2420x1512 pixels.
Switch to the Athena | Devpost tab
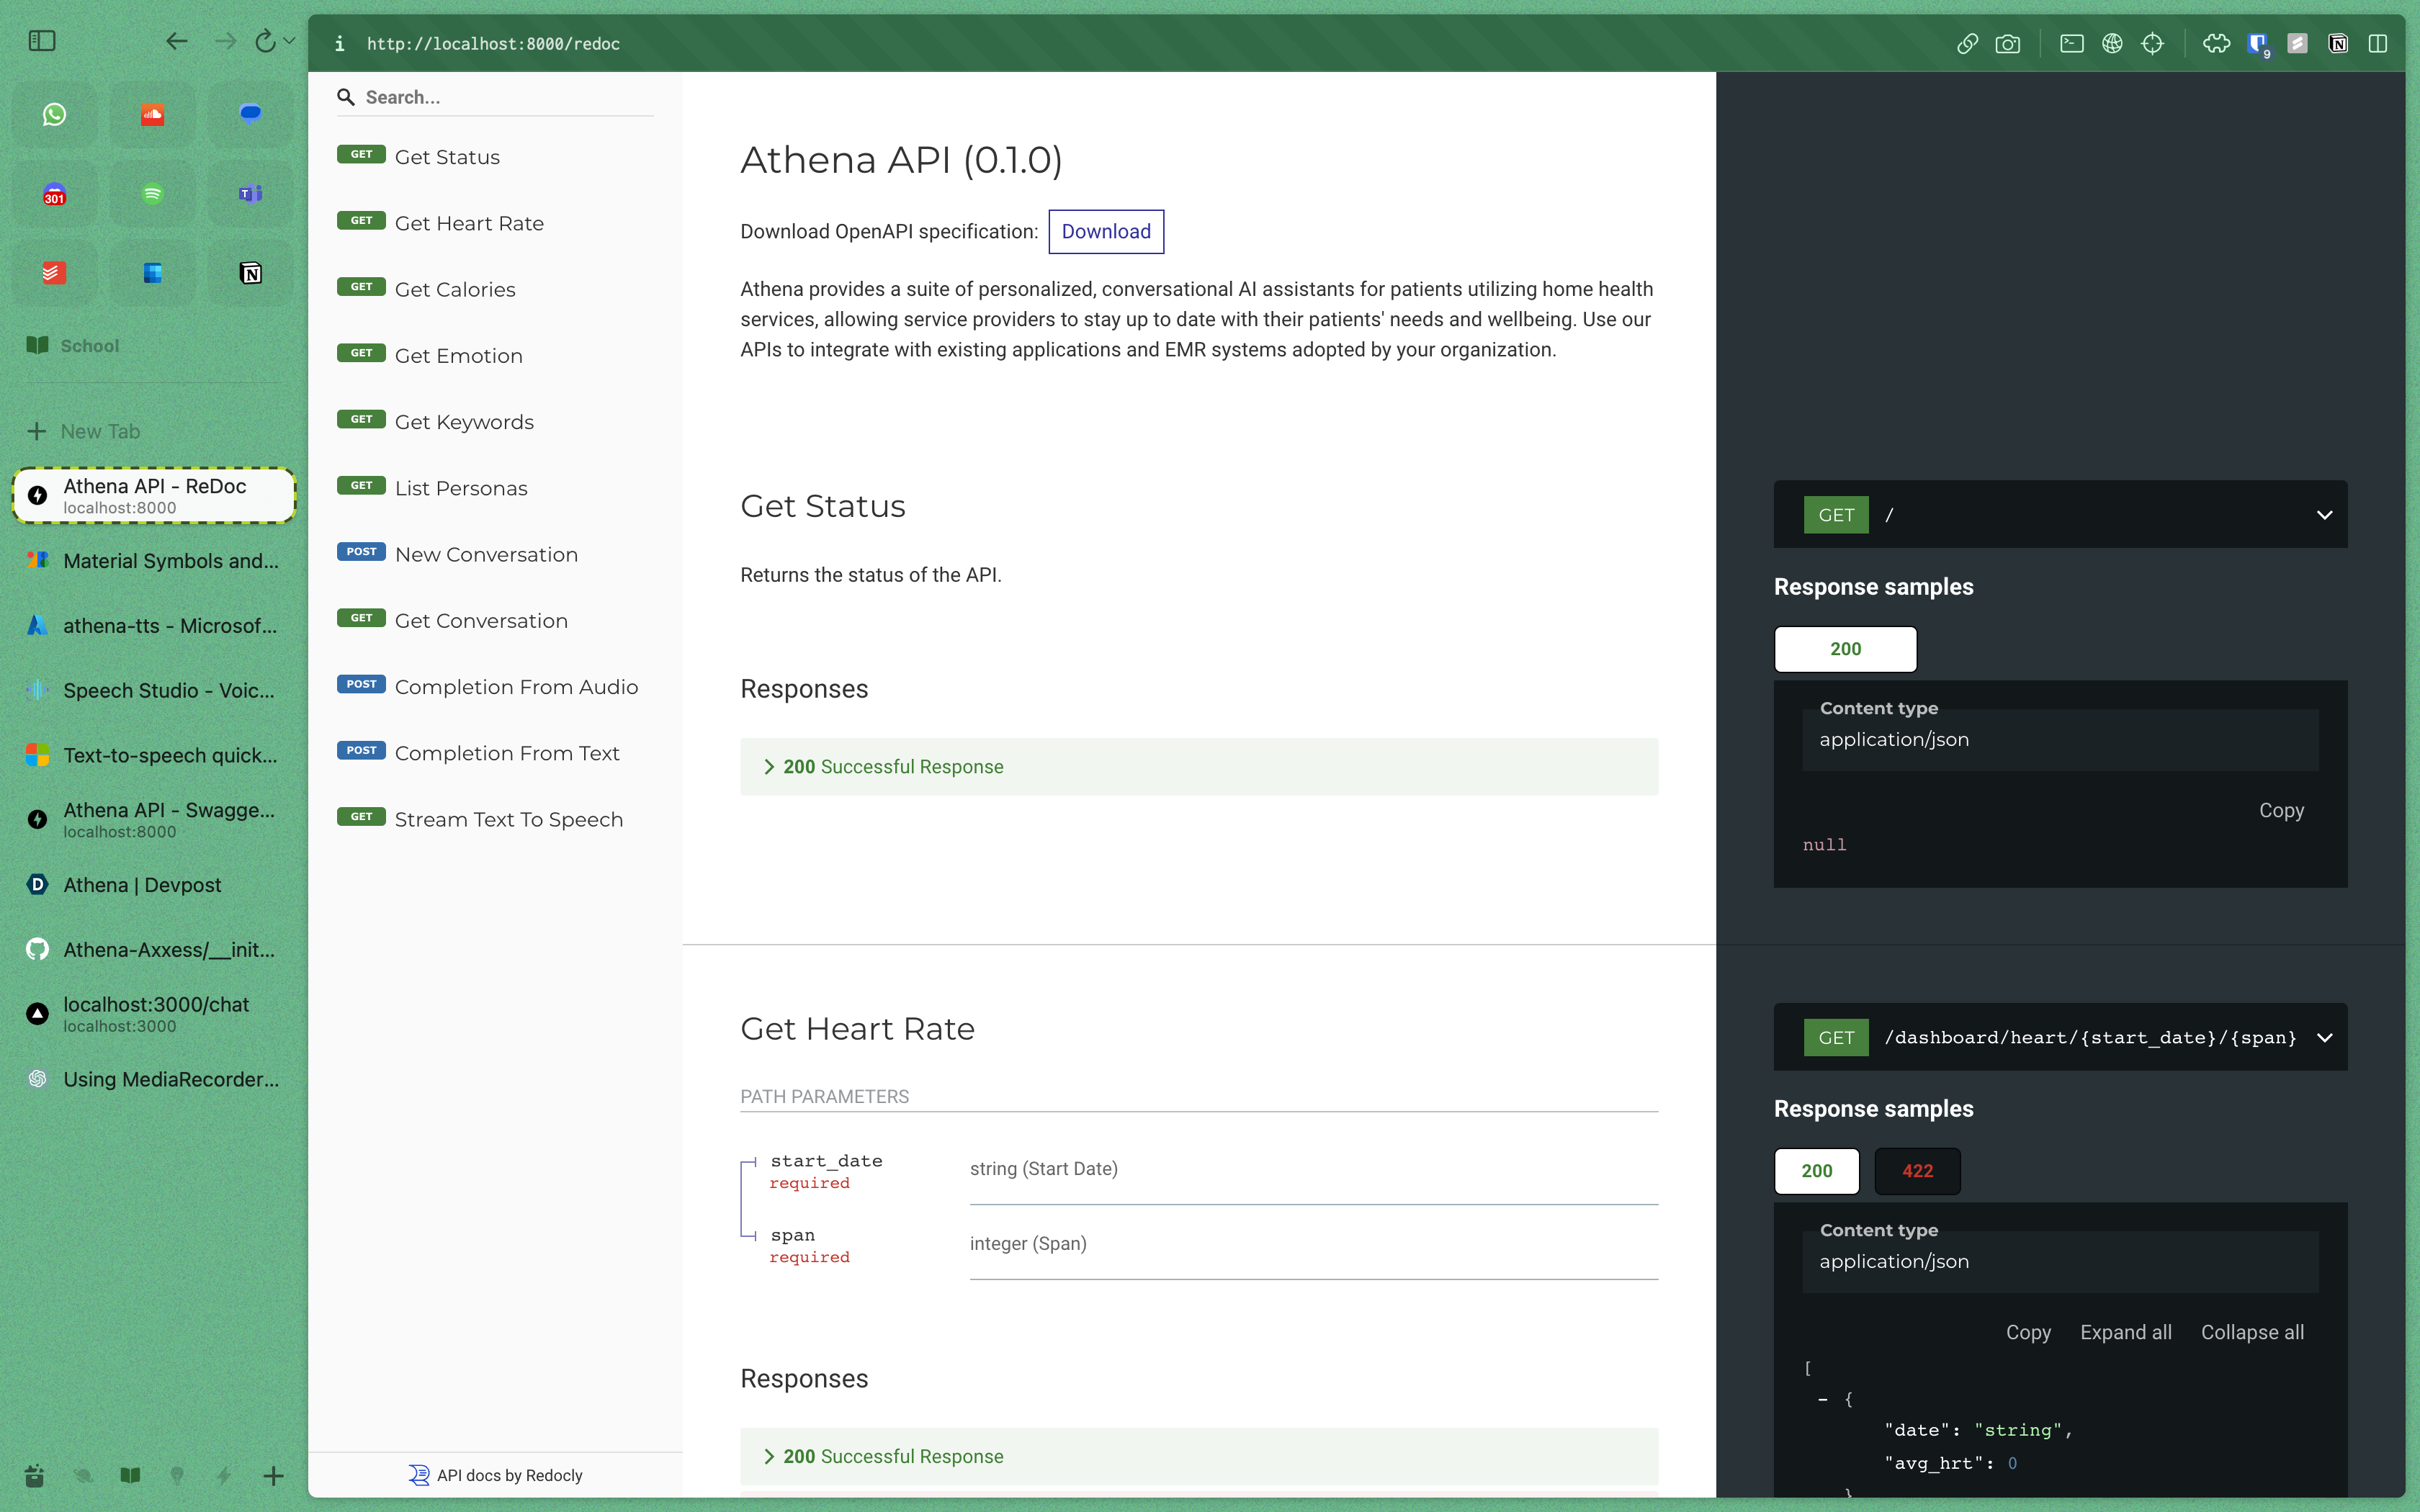pyautogui.click(x=142, y=885)
